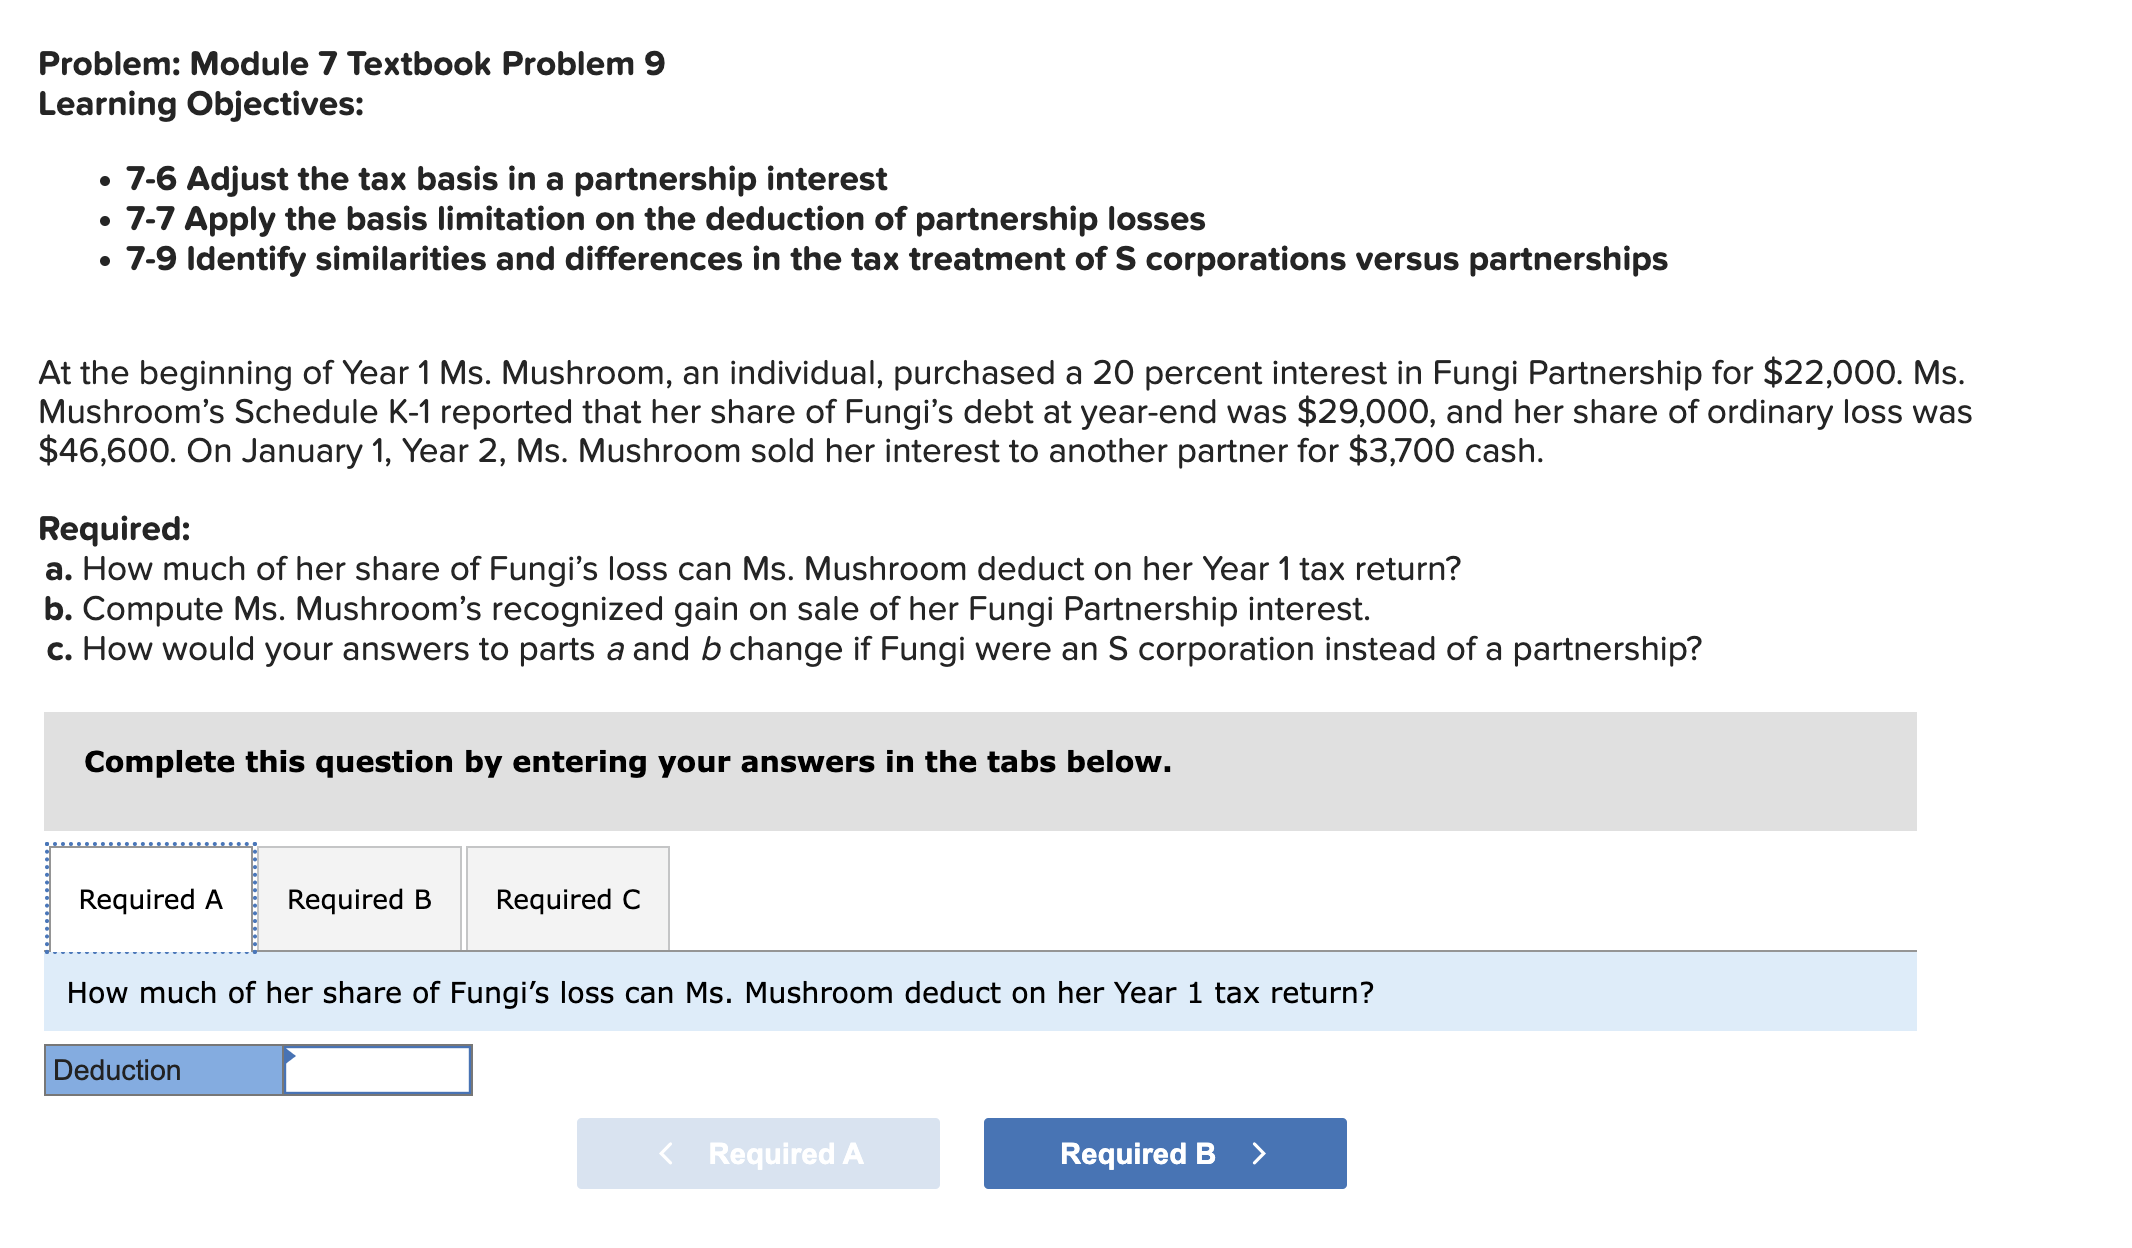This screenshot has height=1248, width=2132.
Task: Click the problem description paragraph
Action: click(1000, 410)
